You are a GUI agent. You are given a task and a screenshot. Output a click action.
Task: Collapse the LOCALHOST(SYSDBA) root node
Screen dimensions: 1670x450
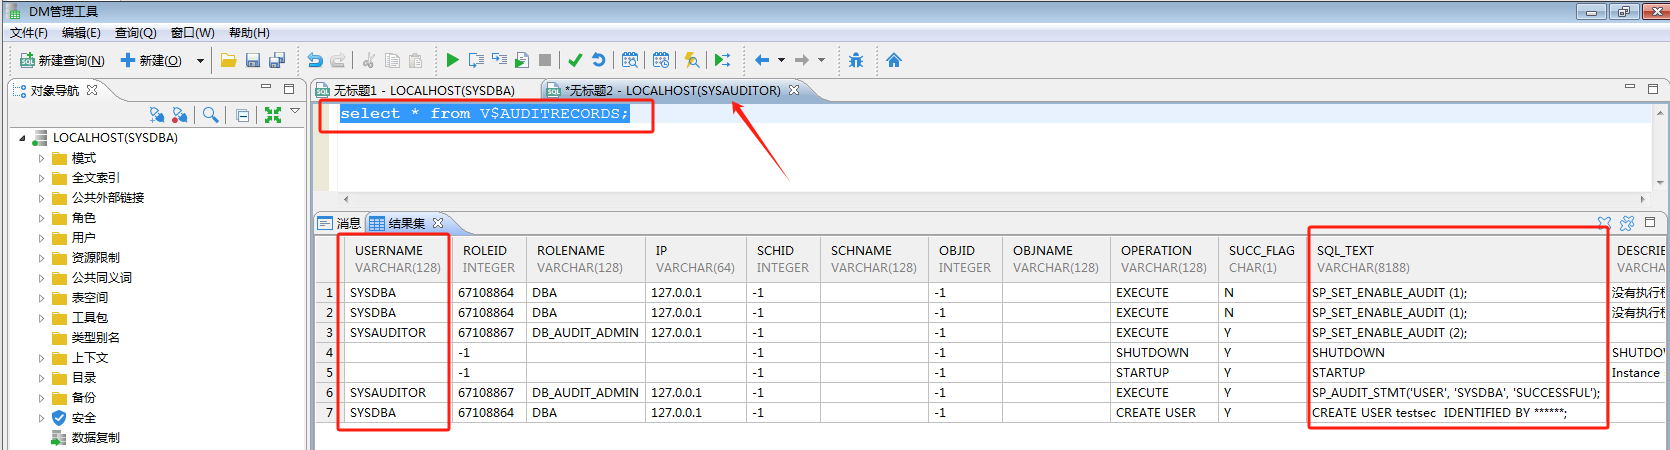22,138
